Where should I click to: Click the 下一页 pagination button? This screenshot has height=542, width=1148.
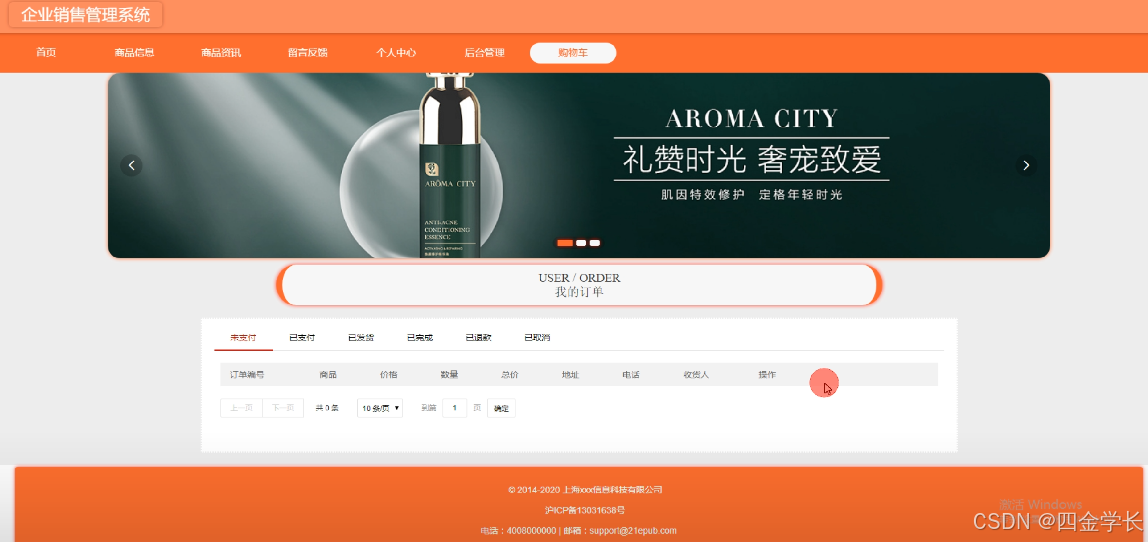(283, 408)
